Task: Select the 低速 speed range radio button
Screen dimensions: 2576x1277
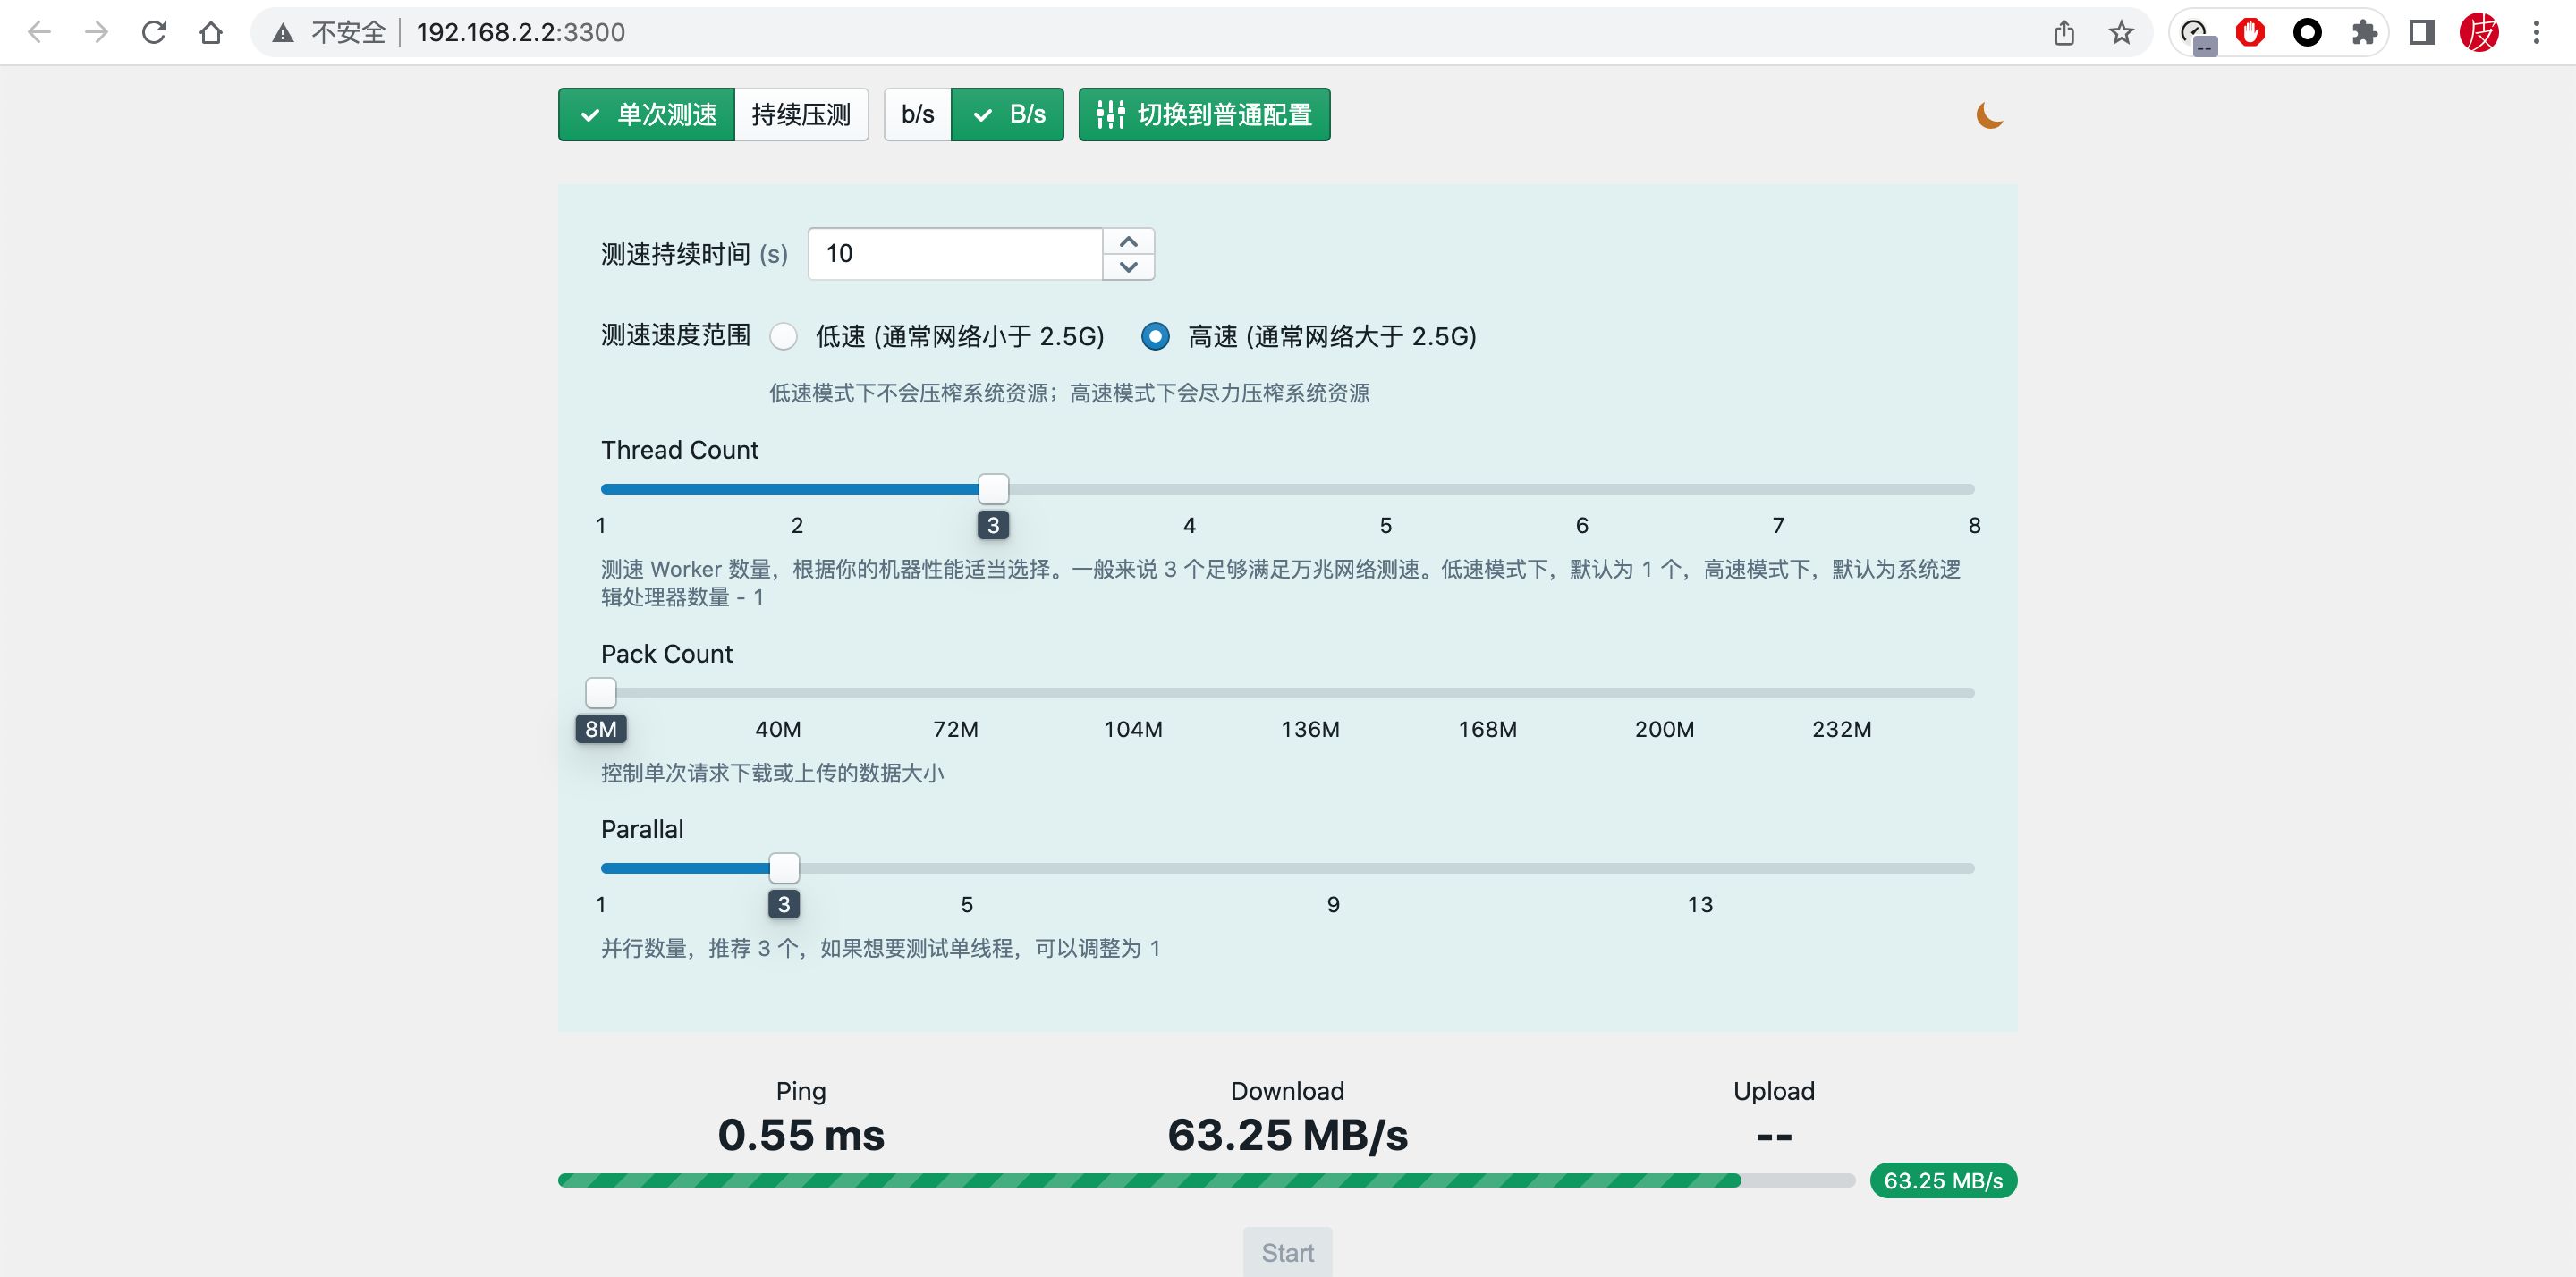Action: tap(784, 337)
